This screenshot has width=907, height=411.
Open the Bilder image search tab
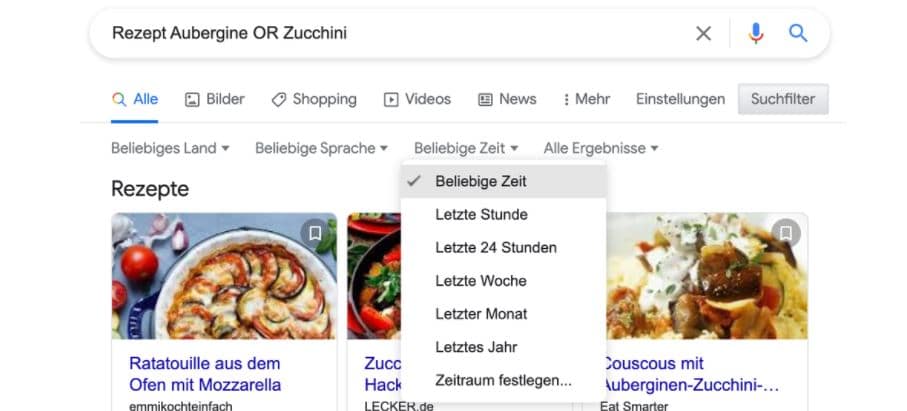(214, 99)
